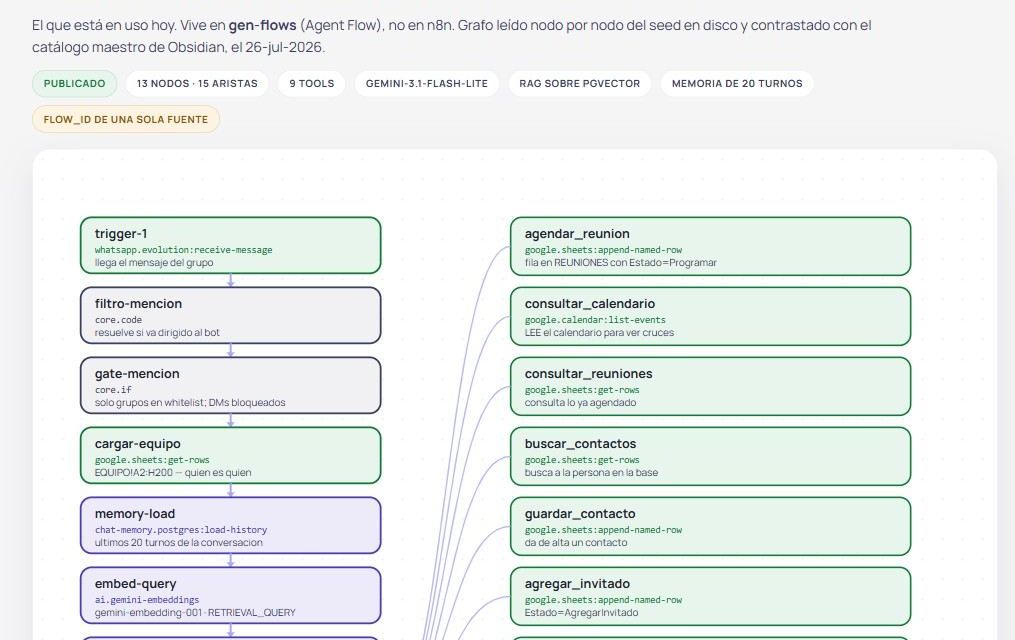Click the GEMINI-3.1-FLASH-LITE chip

pos(427,83)
